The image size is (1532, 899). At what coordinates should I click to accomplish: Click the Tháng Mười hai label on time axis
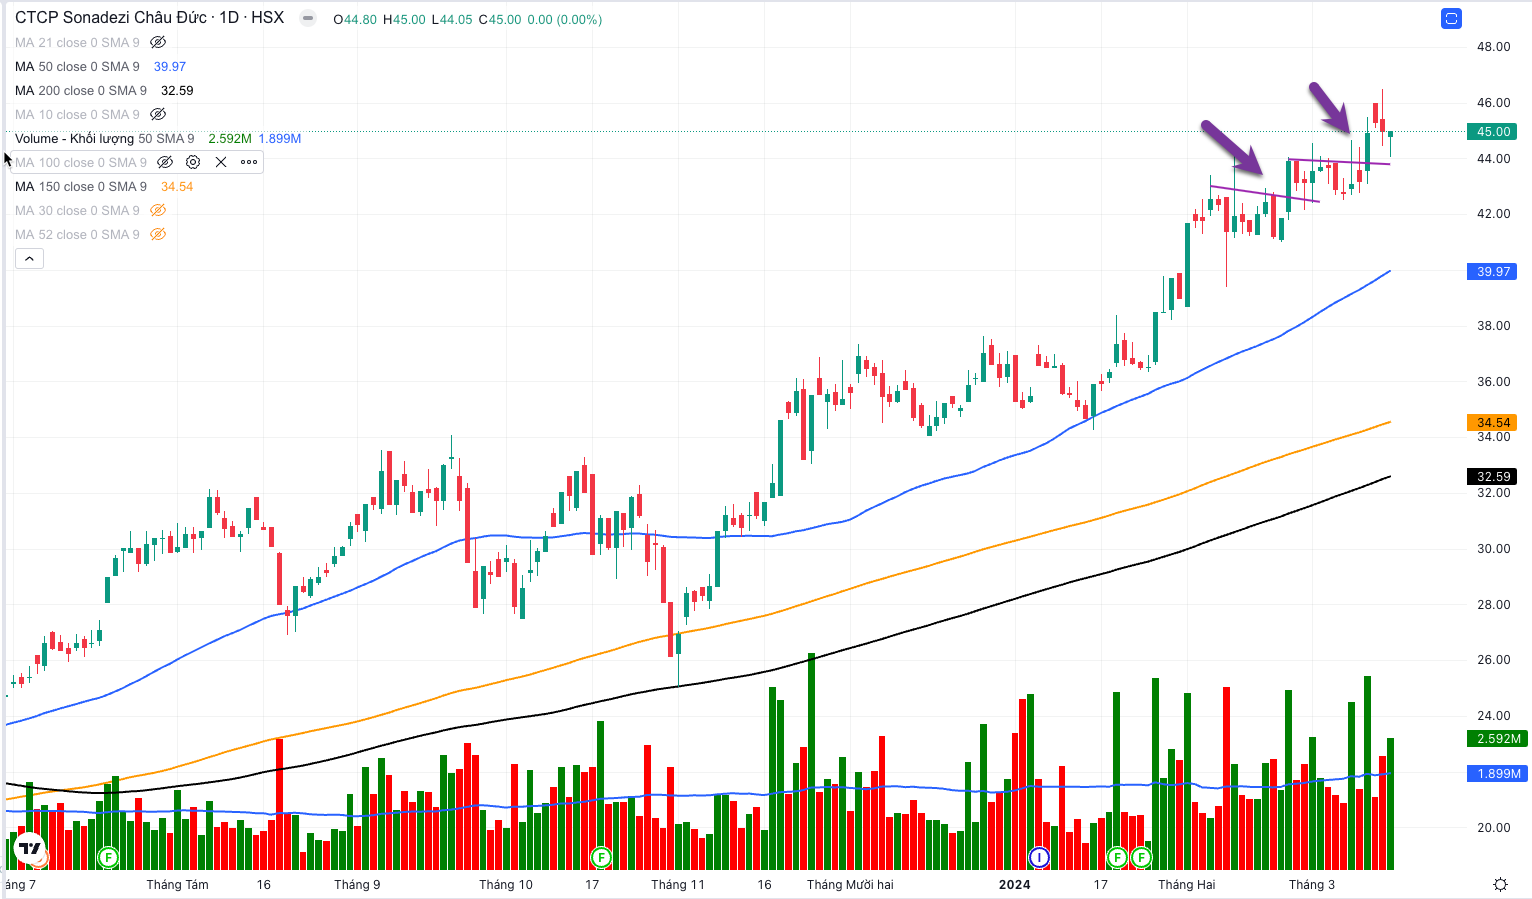[x=850, y=884]
